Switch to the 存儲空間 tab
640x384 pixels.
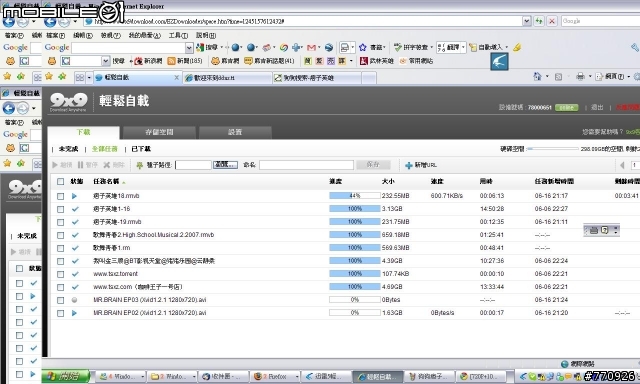(159, 132)
